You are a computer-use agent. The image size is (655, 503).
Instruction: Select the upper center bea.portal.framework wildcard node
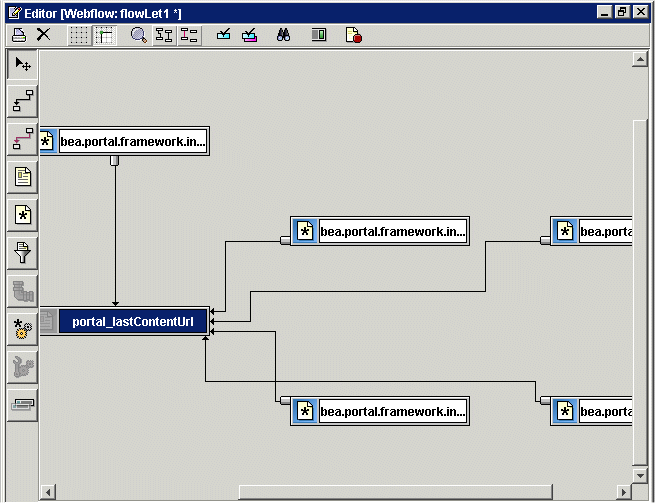(380, 231)
